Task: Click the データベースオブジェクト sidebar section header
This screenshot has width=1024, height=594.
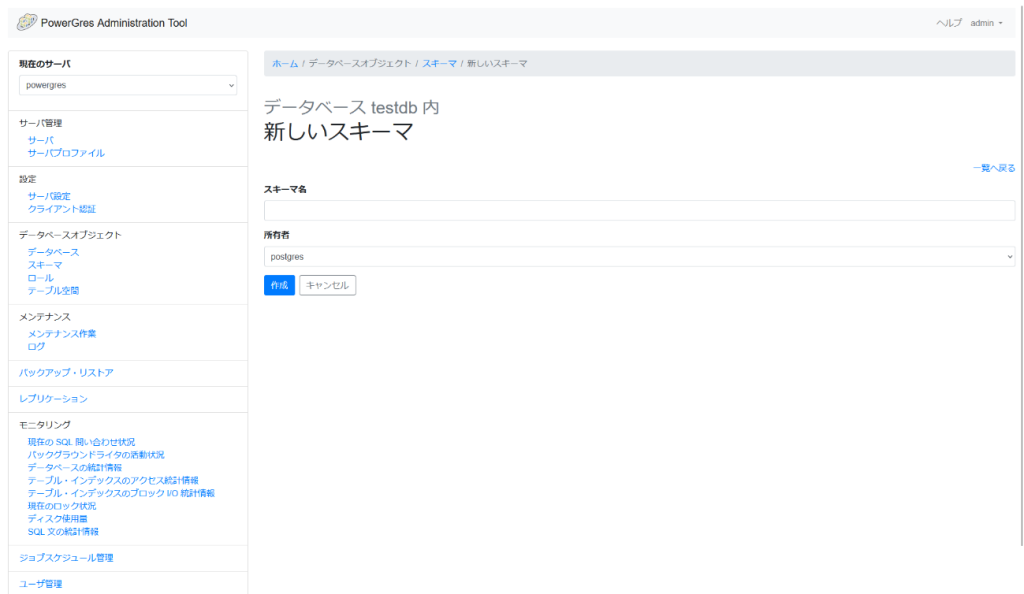Action: coord(70,235)
